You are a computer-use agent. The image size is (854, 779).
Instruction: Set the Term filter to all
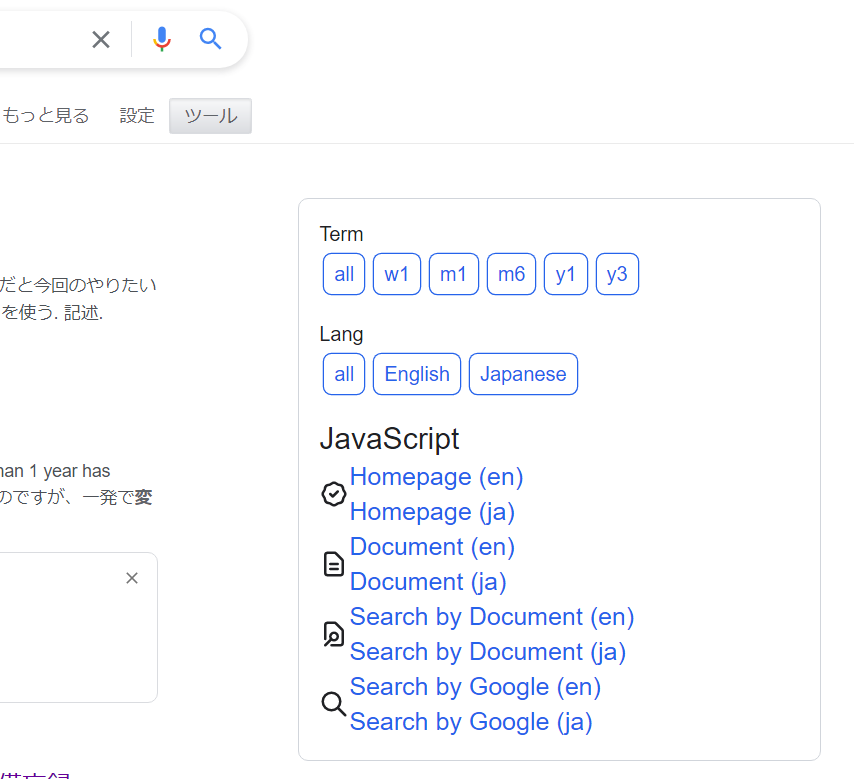[x=344, y=274]
